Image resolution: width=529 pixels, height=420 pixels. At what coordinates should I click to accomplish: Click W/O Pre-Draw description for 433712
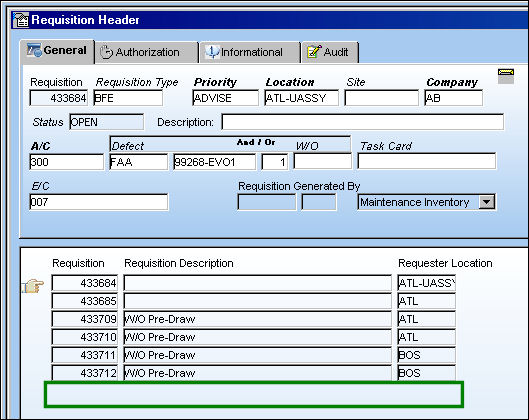(x=258, y=373)
